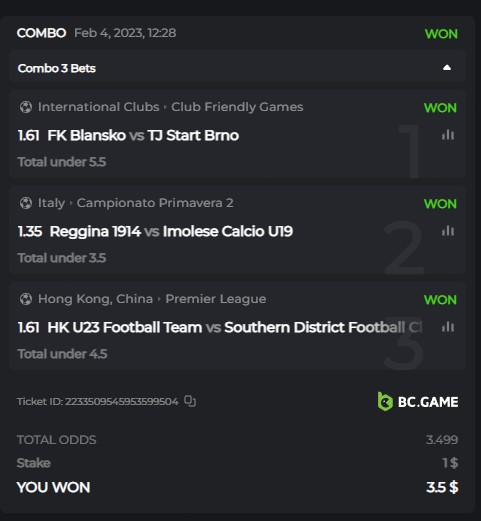Click the International Clubs category label
481x521 pixels.
99,107
